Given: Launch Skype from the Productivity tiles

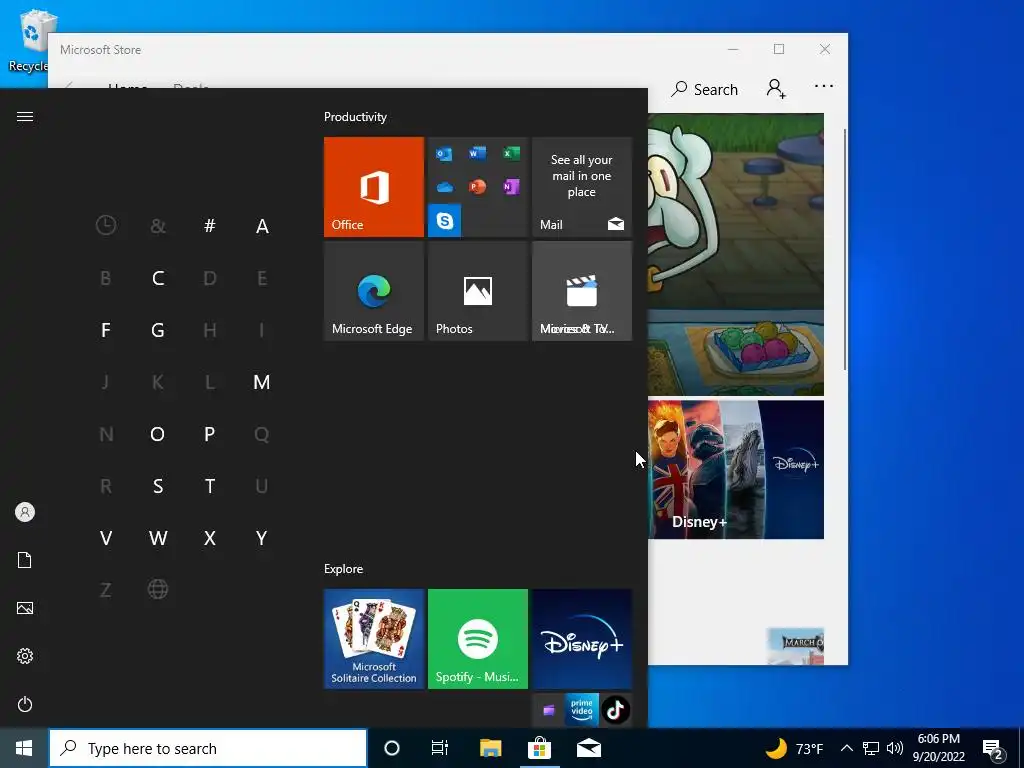Looking at the screenshot, I should pos(445,221).
